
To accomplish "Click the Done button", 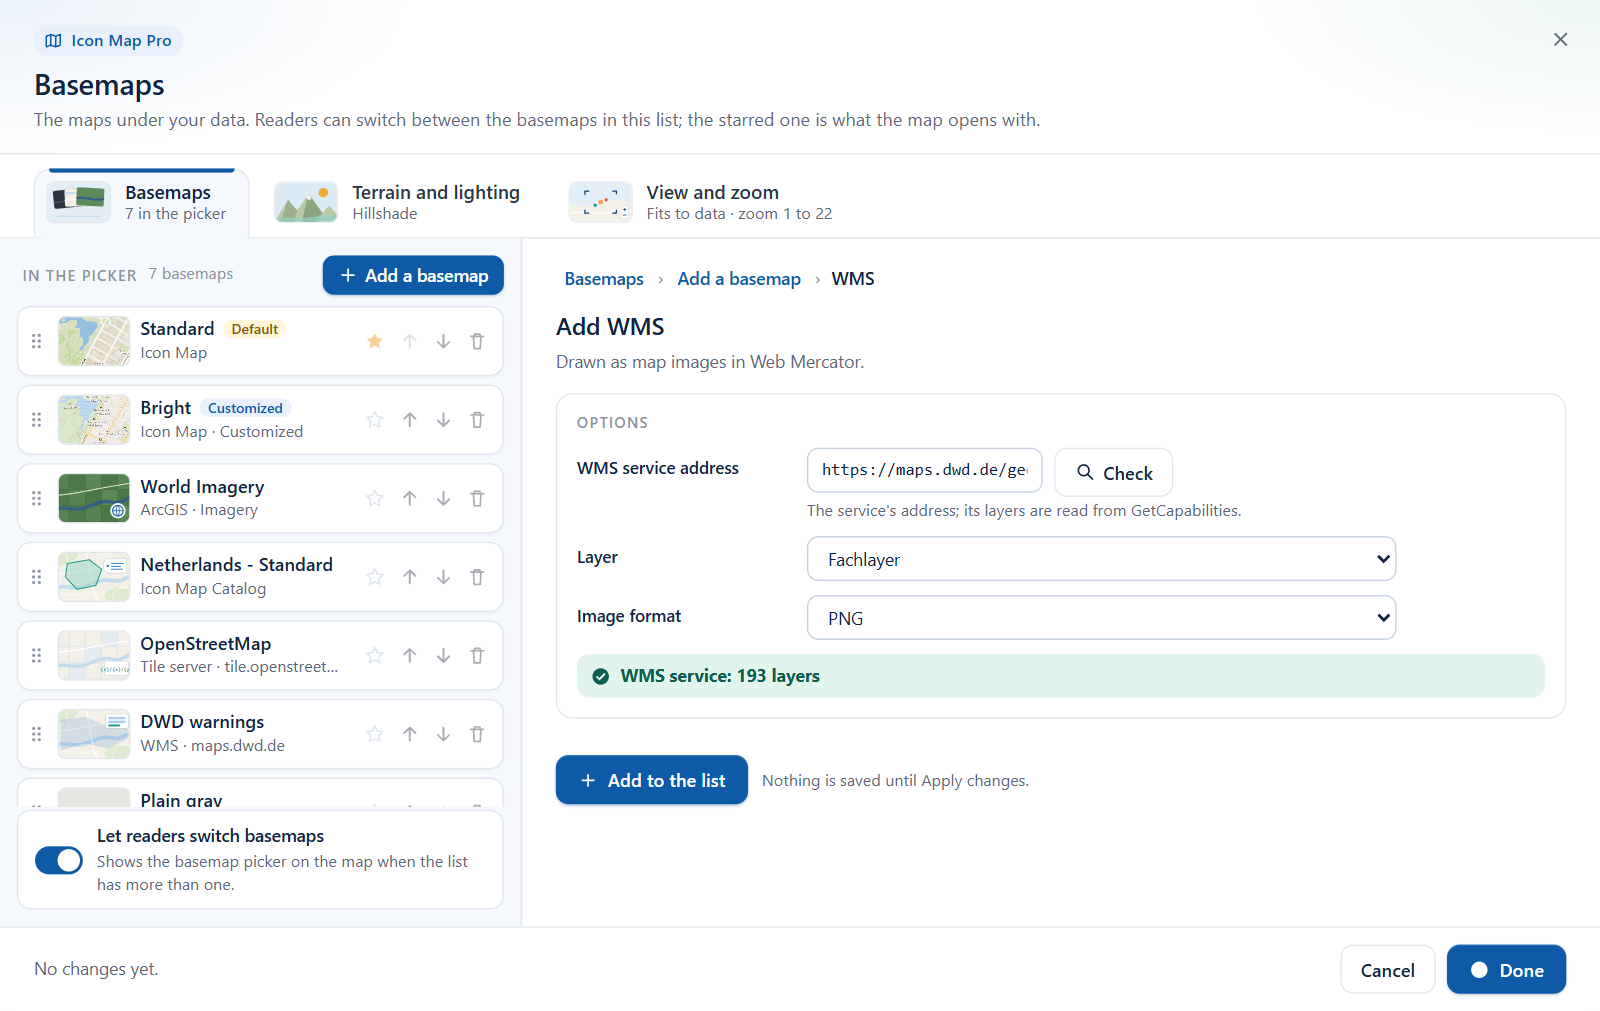I will click(1506, 970).
